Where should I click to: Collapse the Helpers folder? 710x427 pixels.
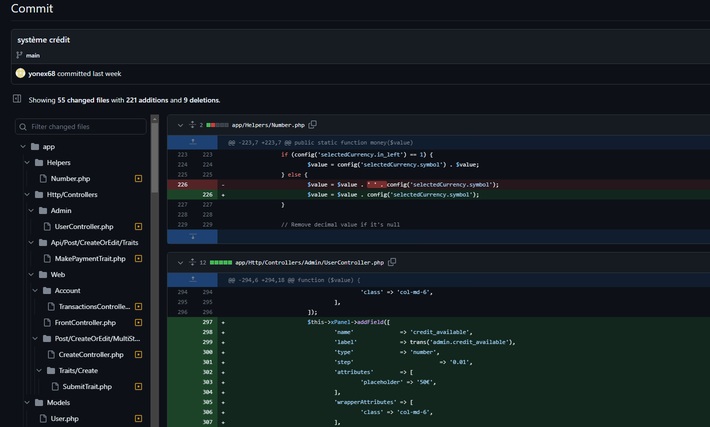[x=27, y=162]
